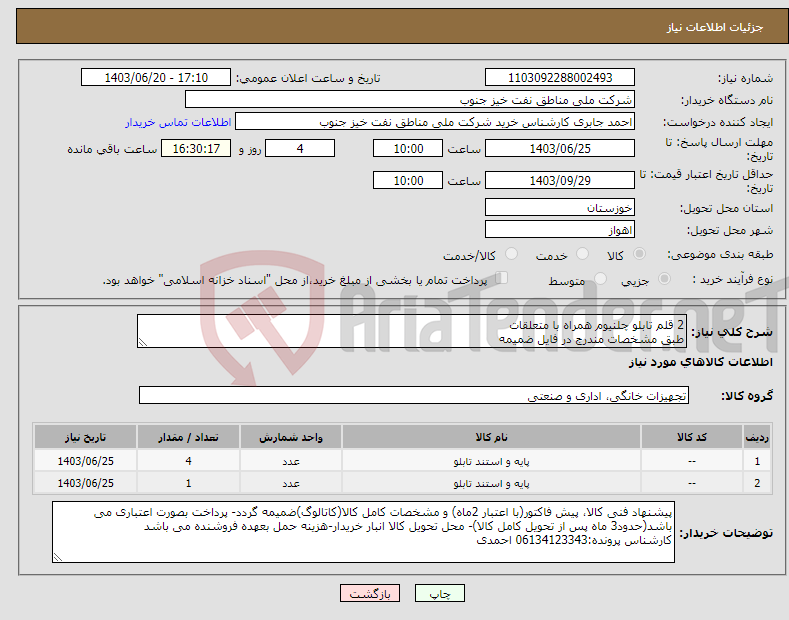
Task: Click the province field خوزستان
Action: [x=560, y=207]
